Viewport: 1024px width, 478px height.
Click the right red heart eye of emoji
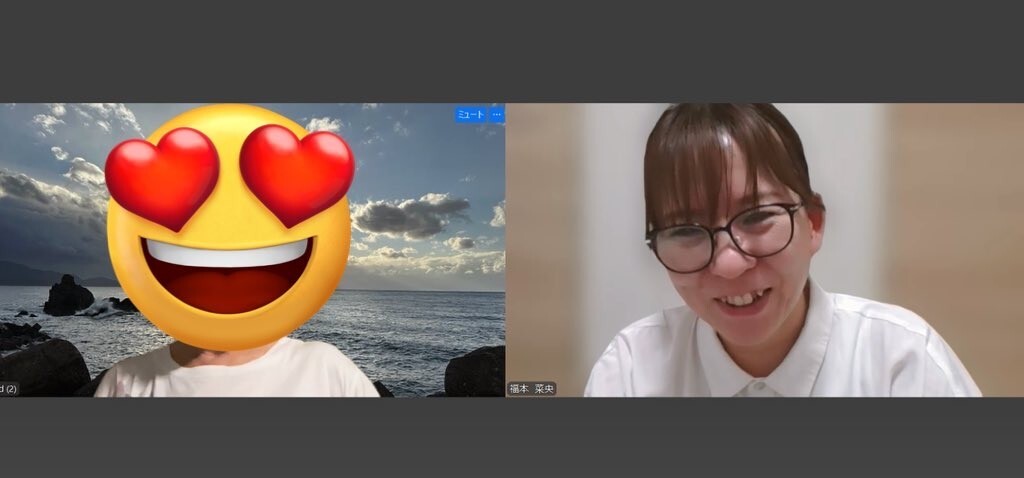point(297,173)
